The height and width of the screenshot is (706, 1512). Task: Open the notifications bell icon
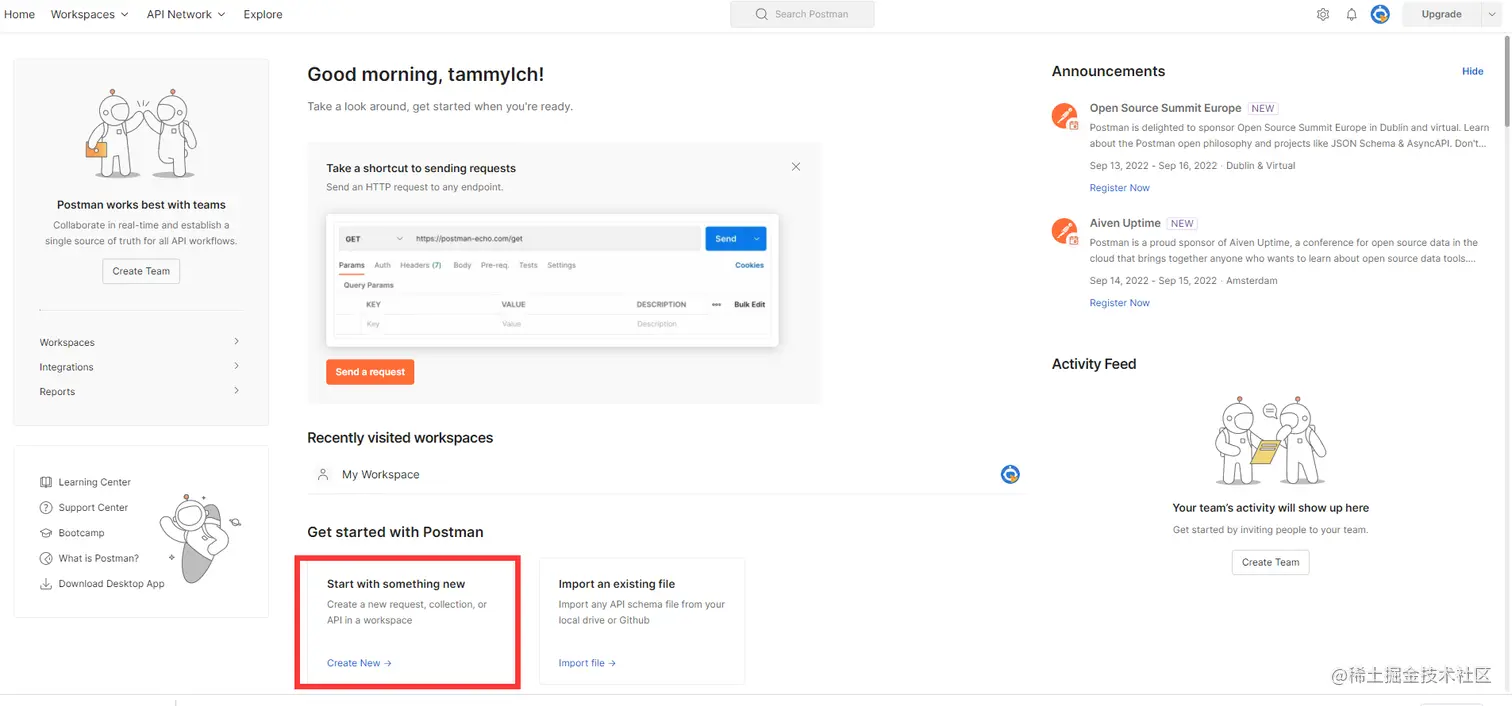(1351, 14)
